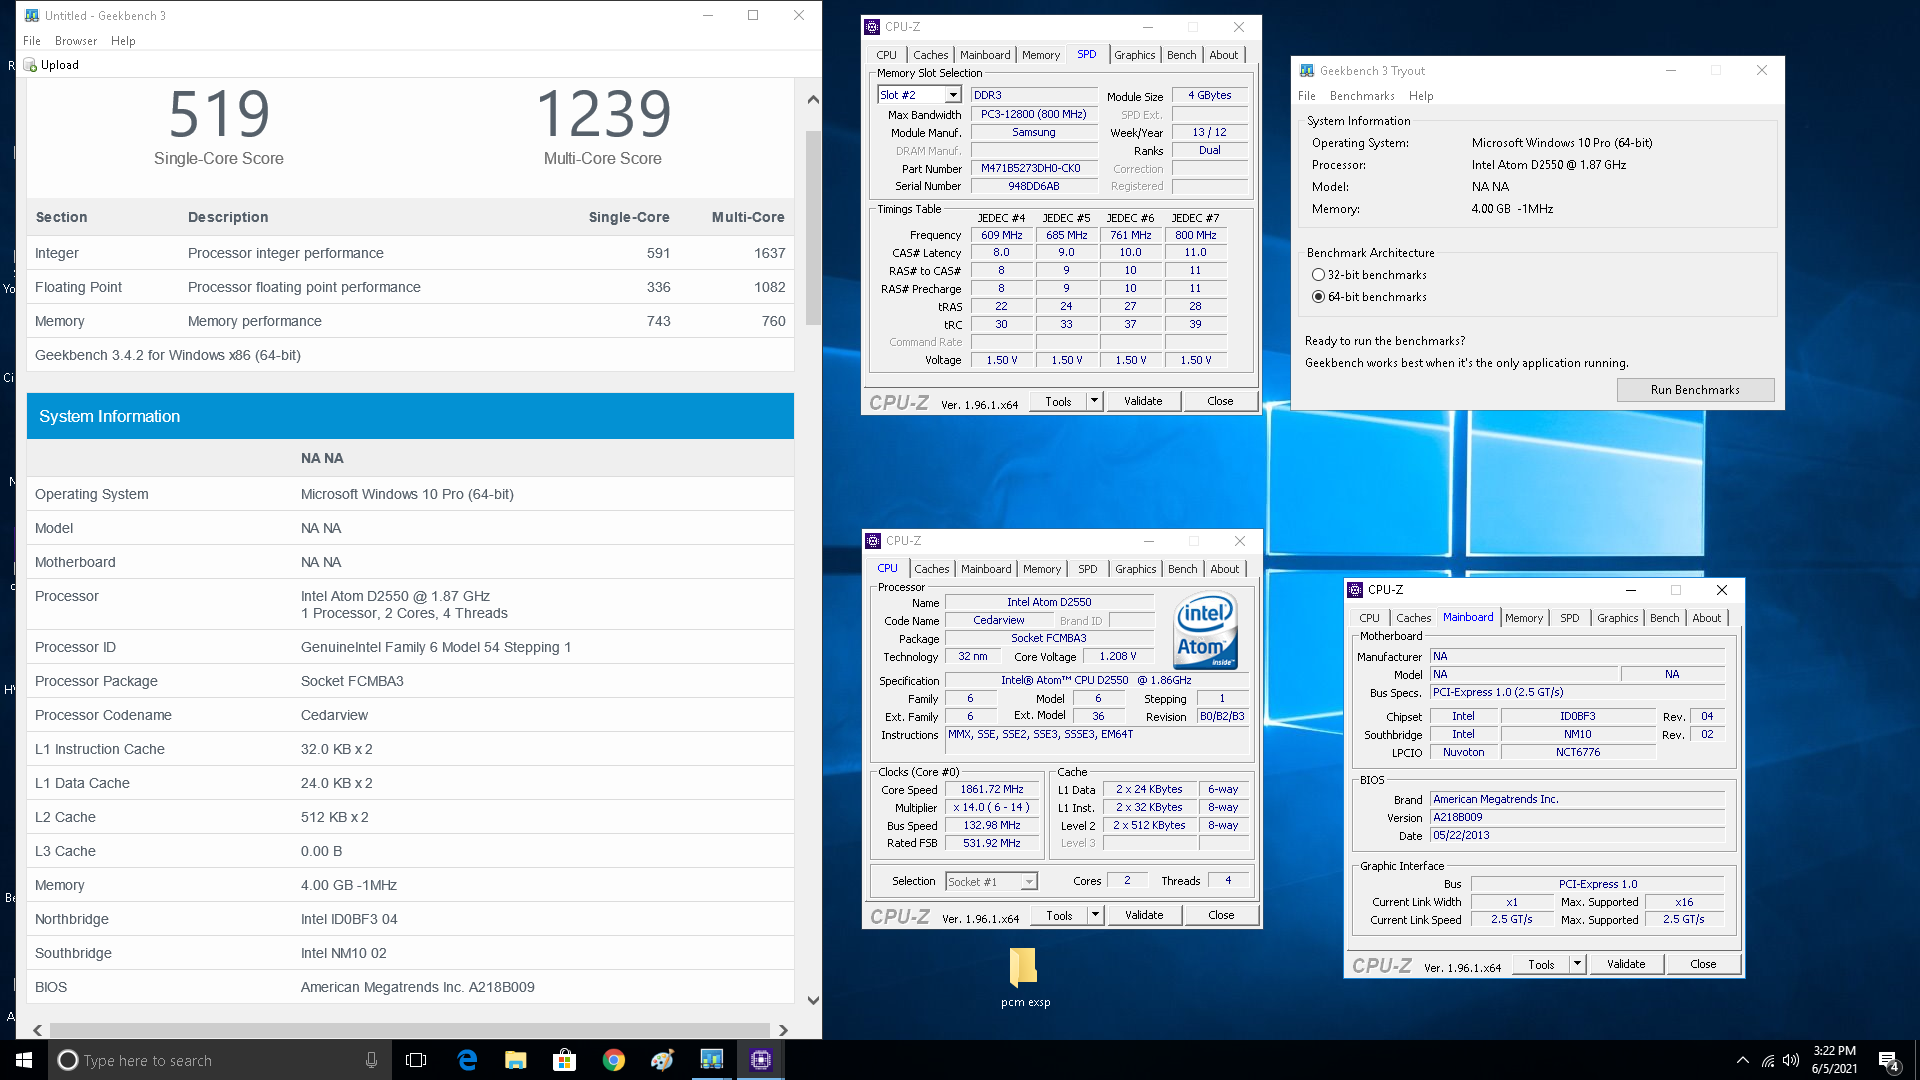Click the Upload icon in Geekbench toolbar

[30, 65]
